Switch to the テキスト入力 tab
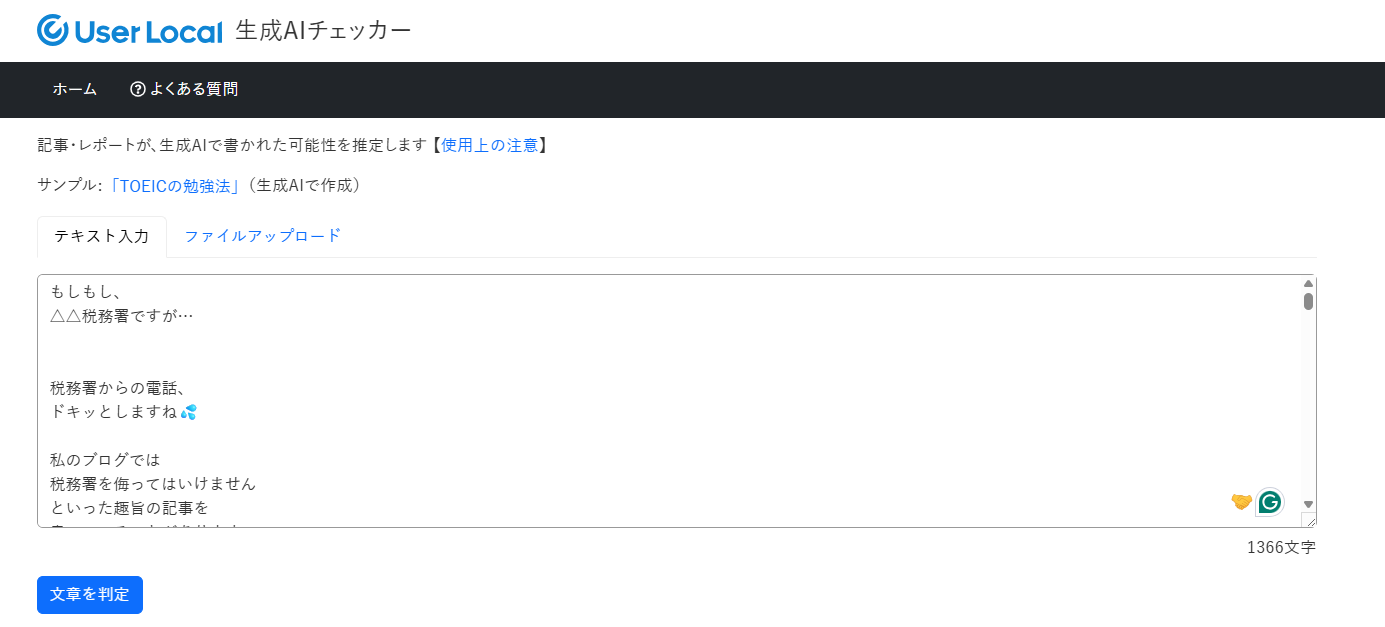Viewport: 1385px width, 627px height. coord(102,236)
